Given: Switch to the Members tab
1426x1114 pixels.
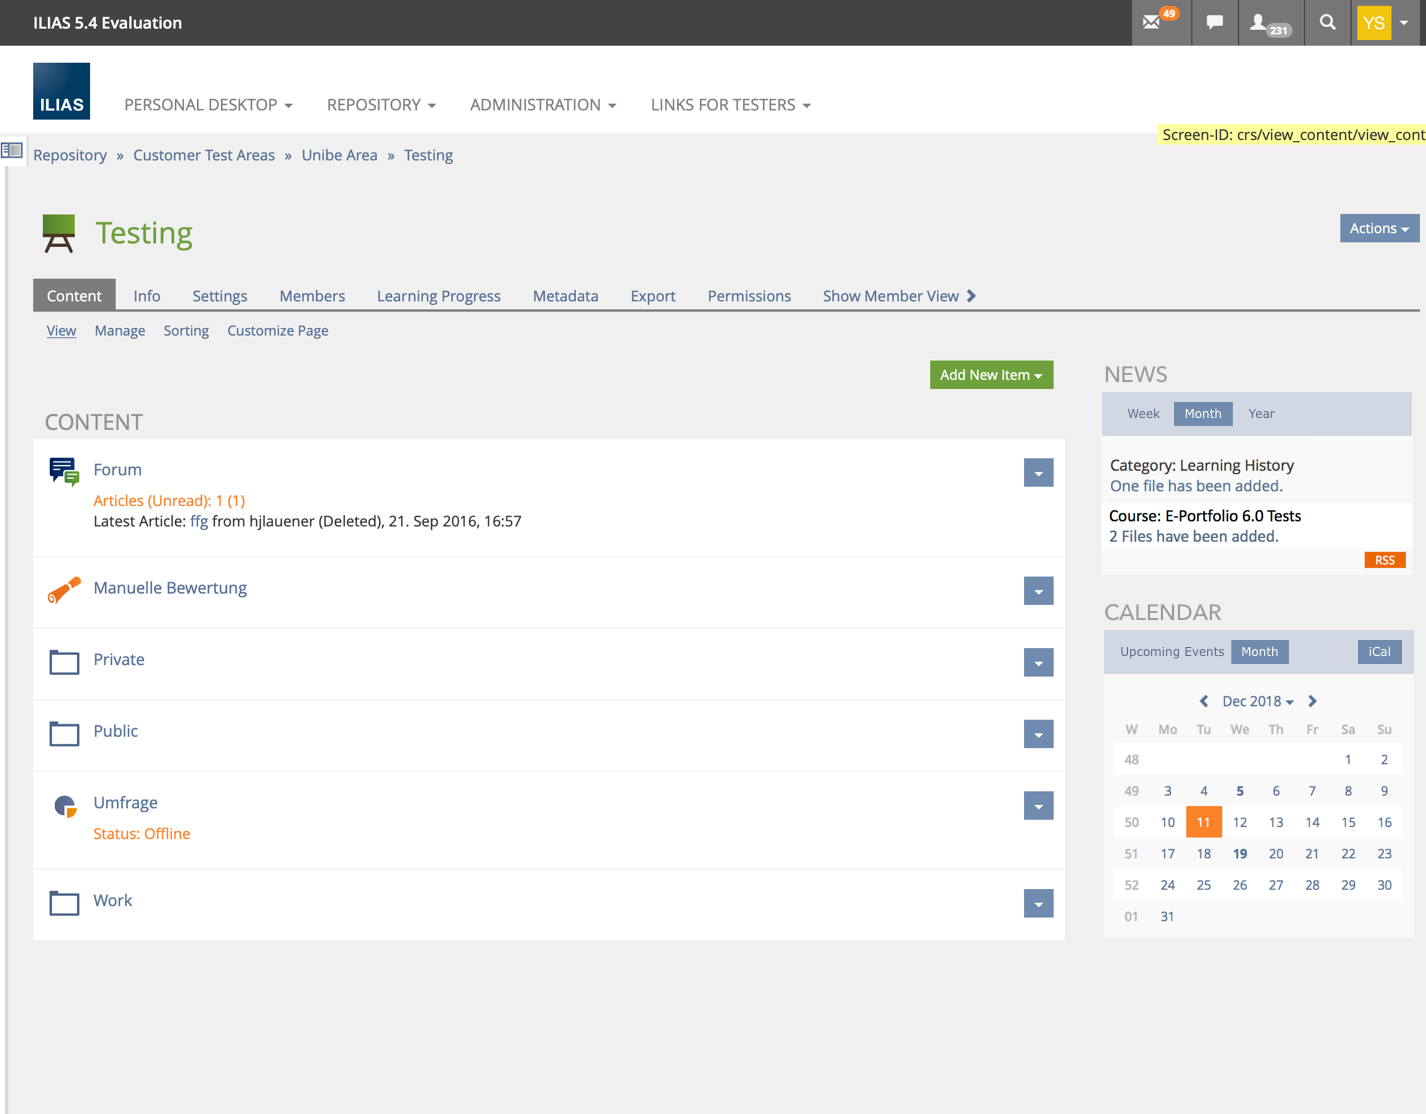Looking at the screenshot, I should pyautogui.click(x=312, y=296).
